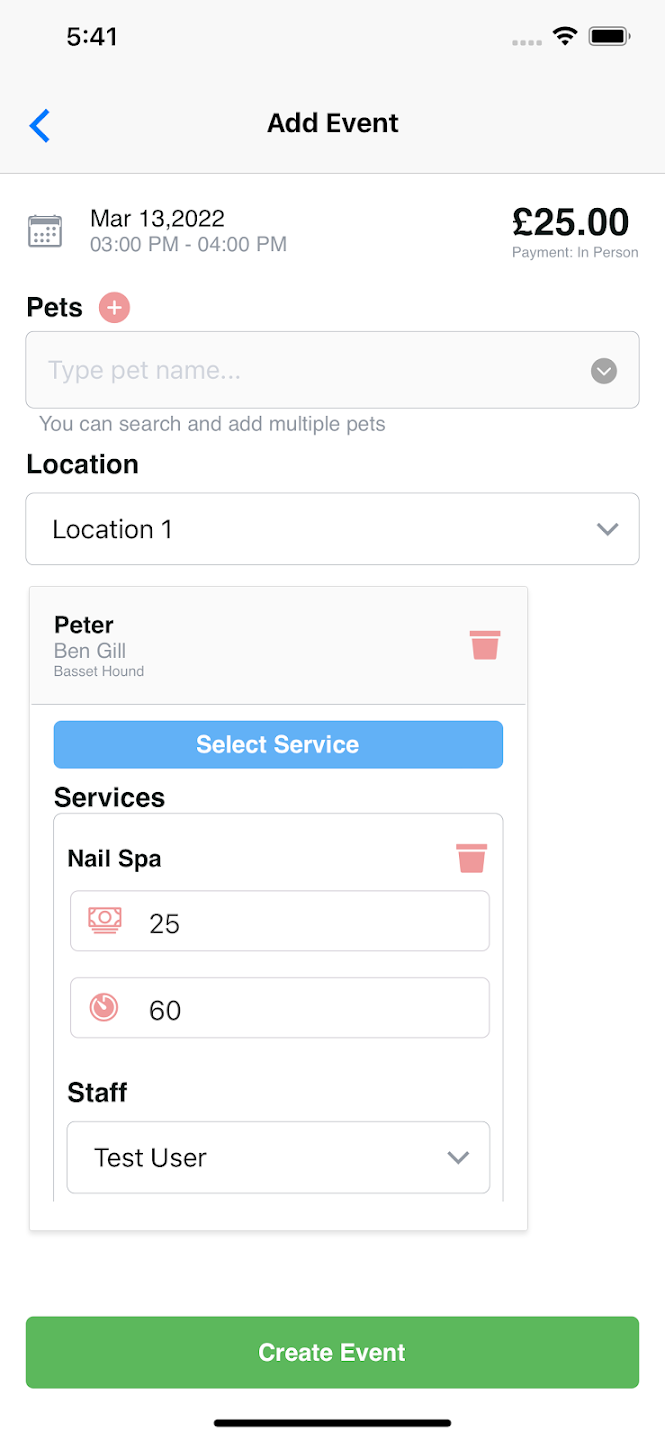Open the Staff dropdown showing Test User

[x=458, y=1157]
